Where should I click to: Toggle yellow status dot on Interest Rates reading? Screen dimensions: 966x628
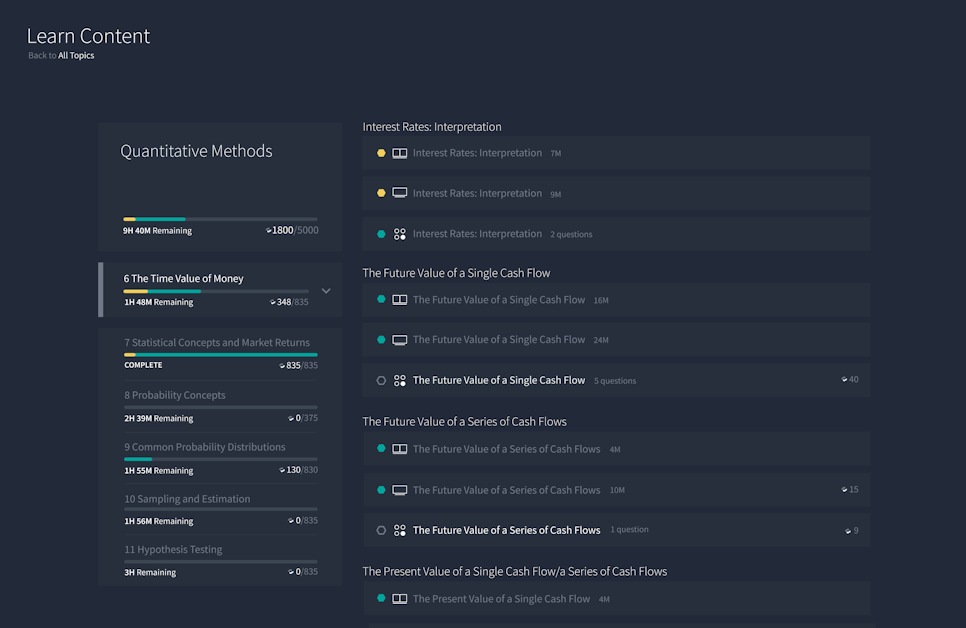[x=381, y=154]
